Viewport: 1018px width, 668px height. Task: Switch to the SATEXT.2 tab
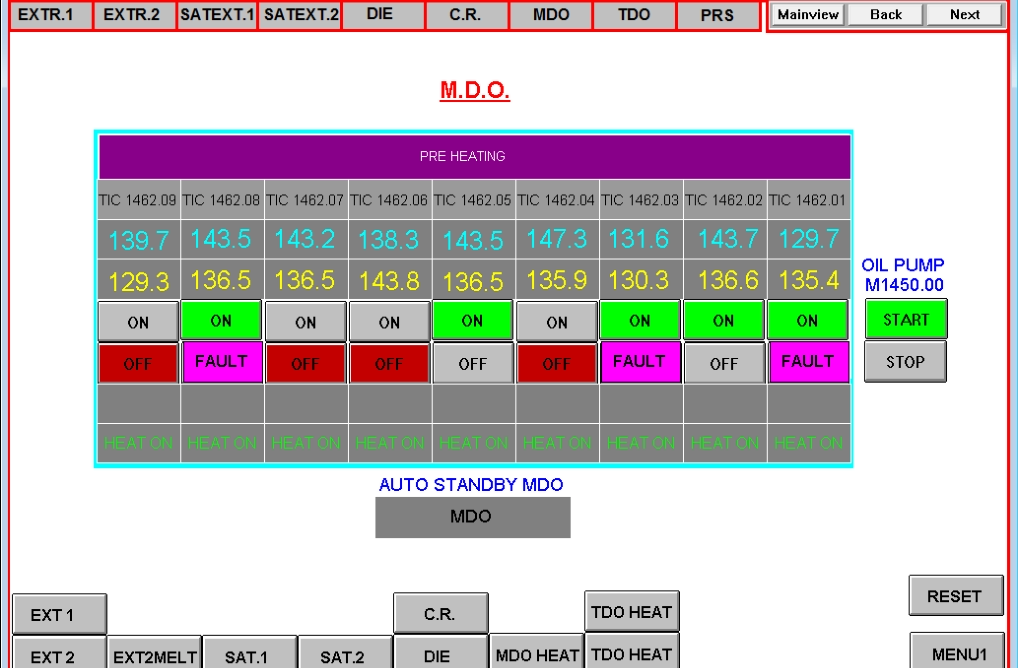click(x=299, y=16)
